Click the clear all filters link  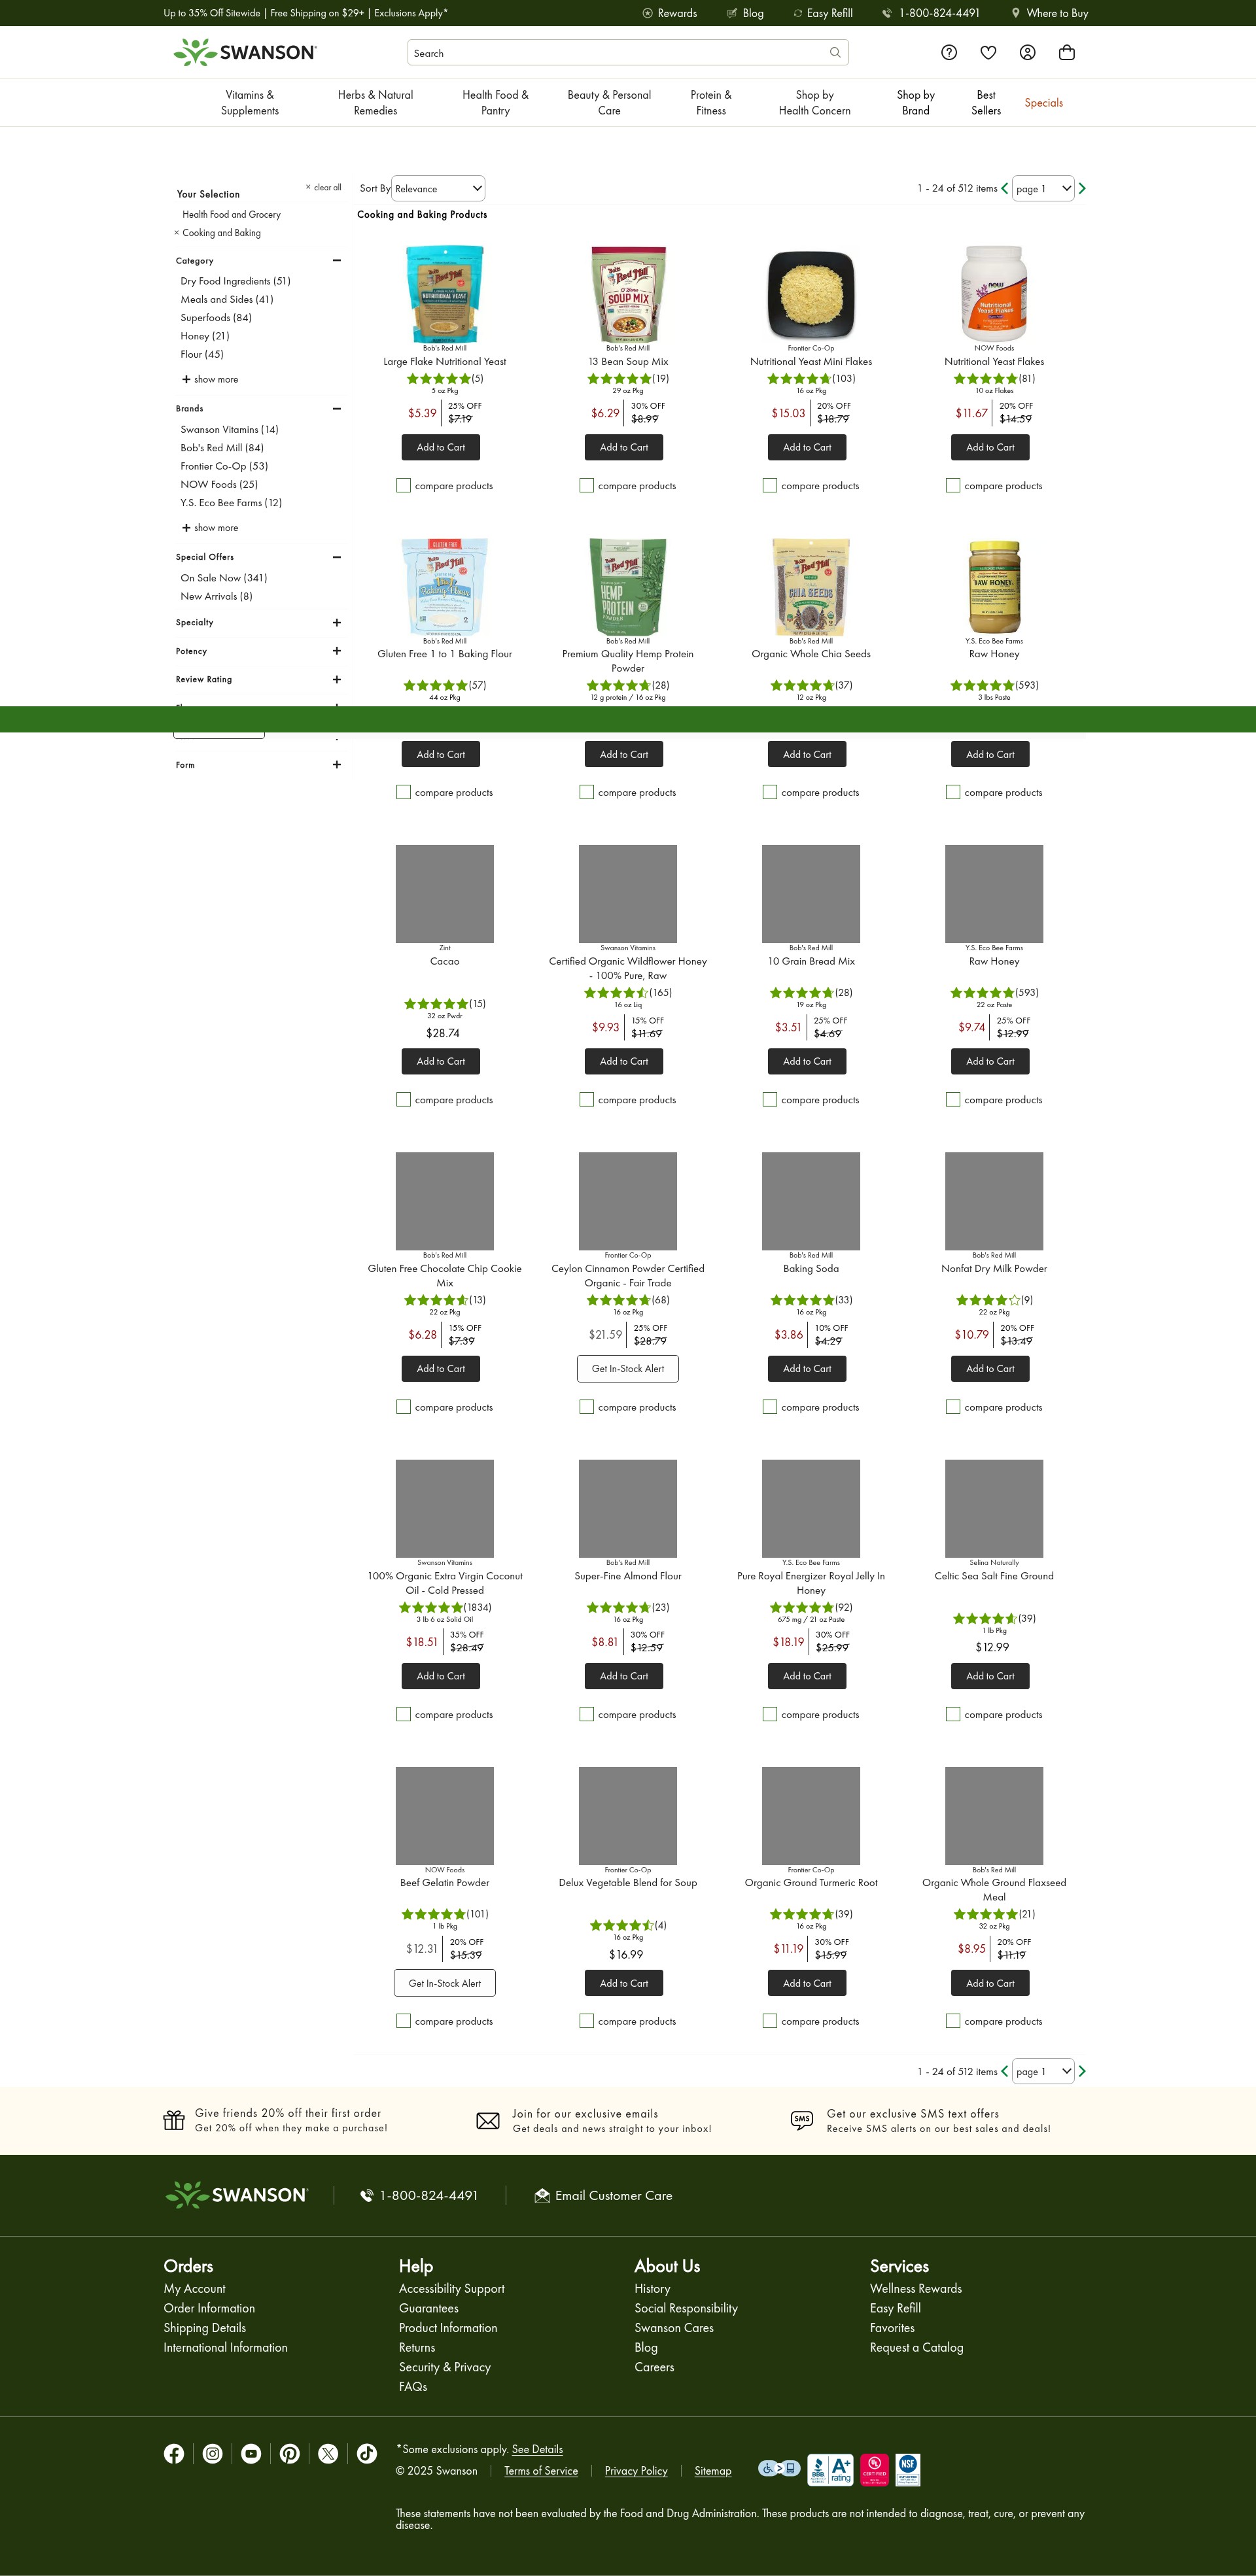(x=324, y=187)
